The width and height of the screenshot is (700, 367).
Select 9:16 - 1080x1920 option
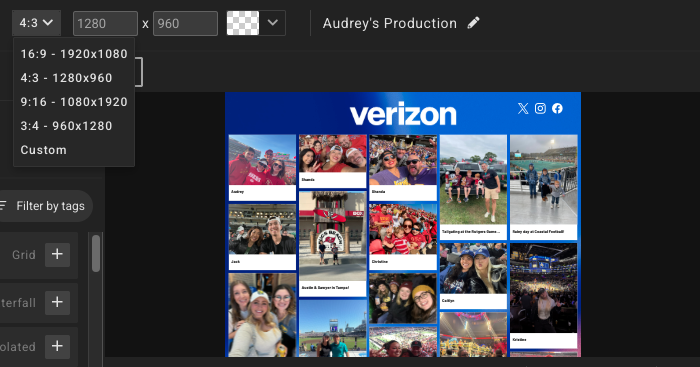click(x=74, y=102)
